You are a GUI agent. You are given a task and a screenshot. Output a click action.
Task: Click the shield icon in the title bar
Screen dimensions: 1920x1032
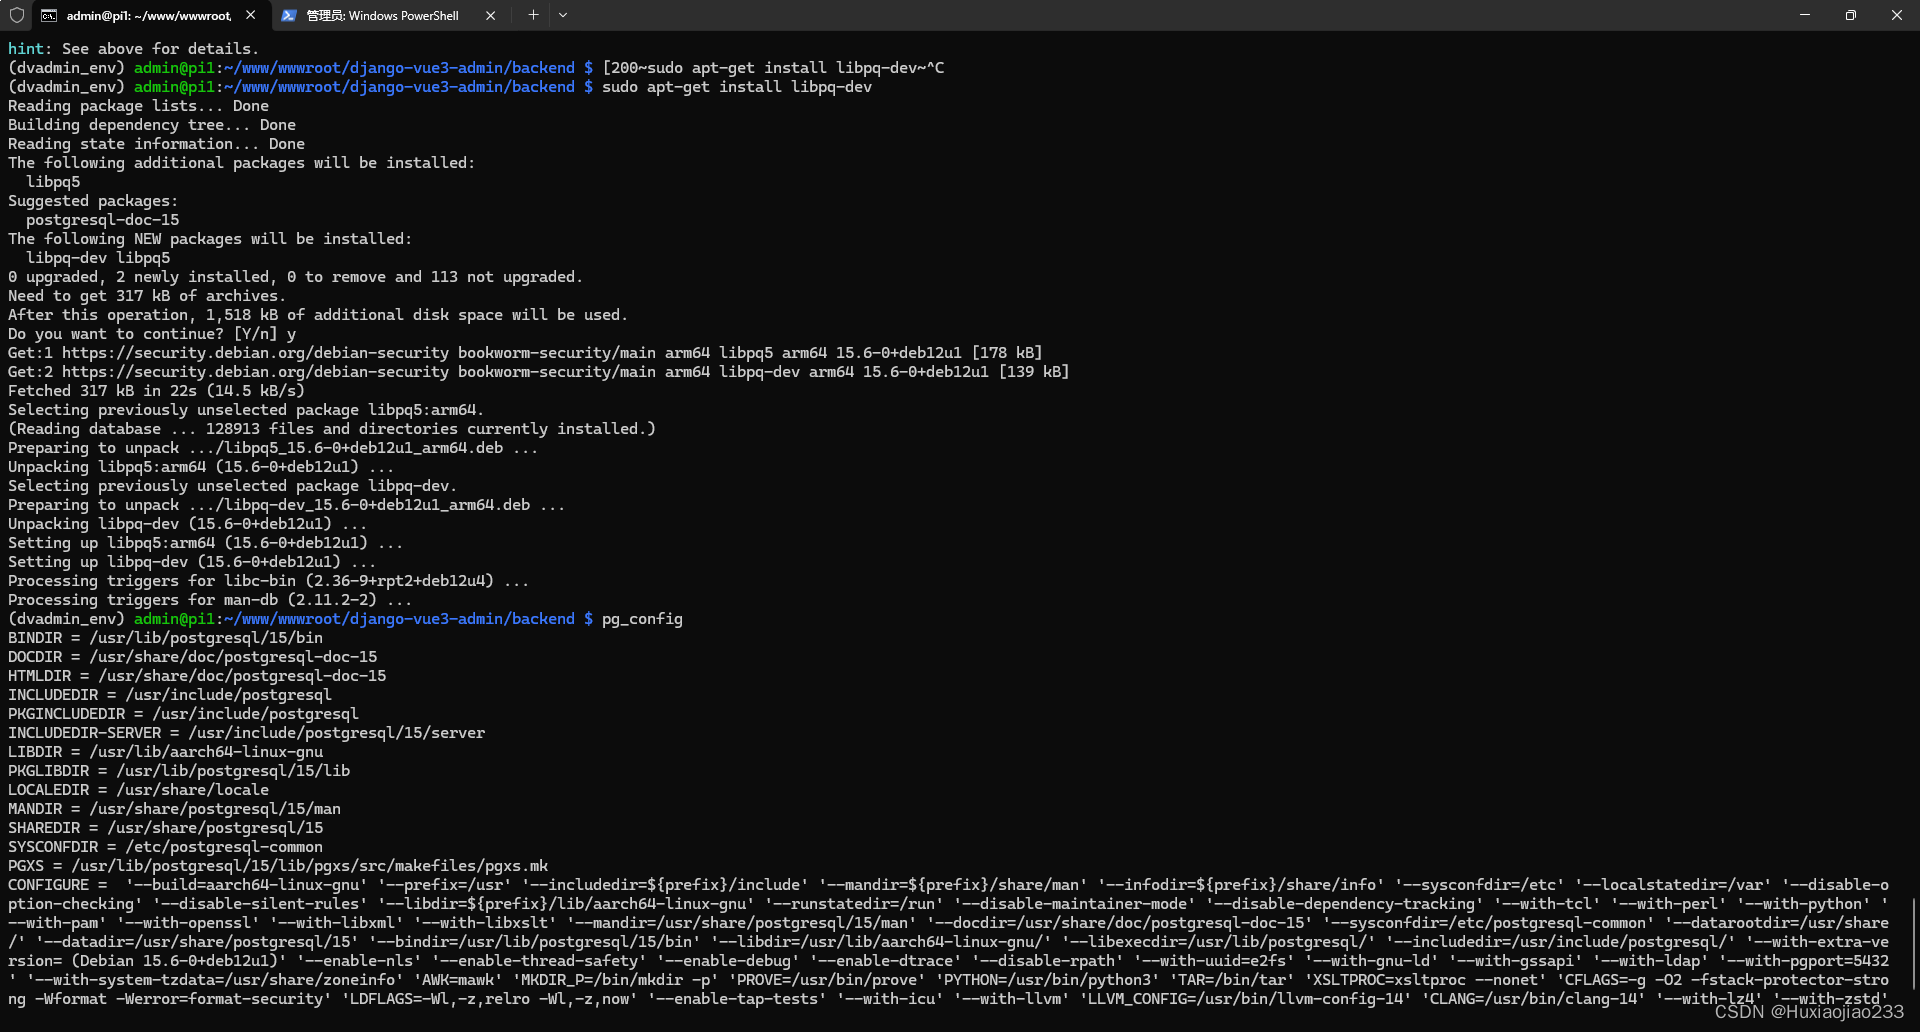(x=17, y=15)
